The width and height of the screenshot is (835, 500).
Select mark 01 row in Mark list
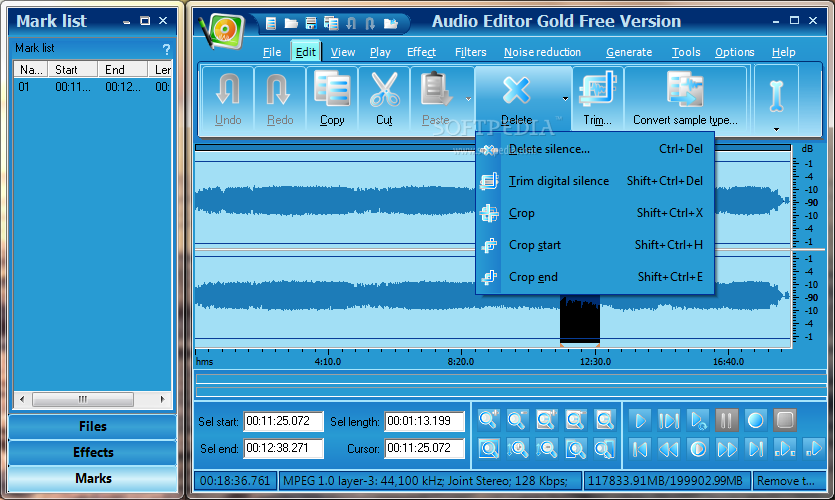[x=92, y=87]
